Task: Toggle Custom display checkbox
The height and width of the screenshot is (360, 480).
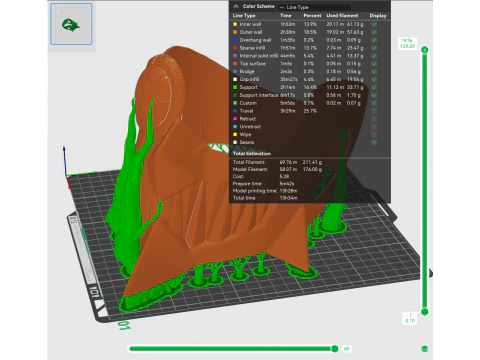Action: 374,103
